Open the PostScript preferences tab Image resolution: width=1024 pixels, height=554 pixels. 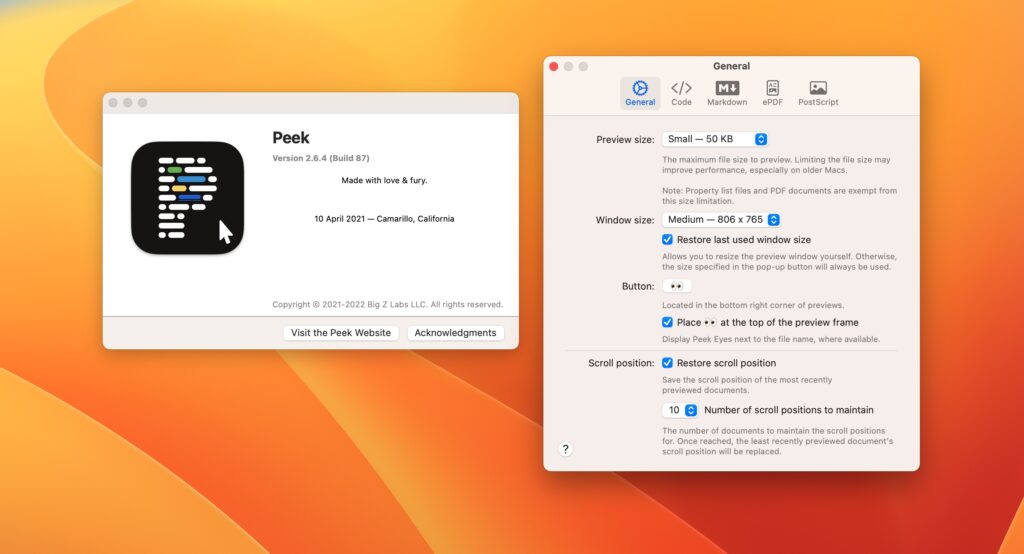coord(818,93)
